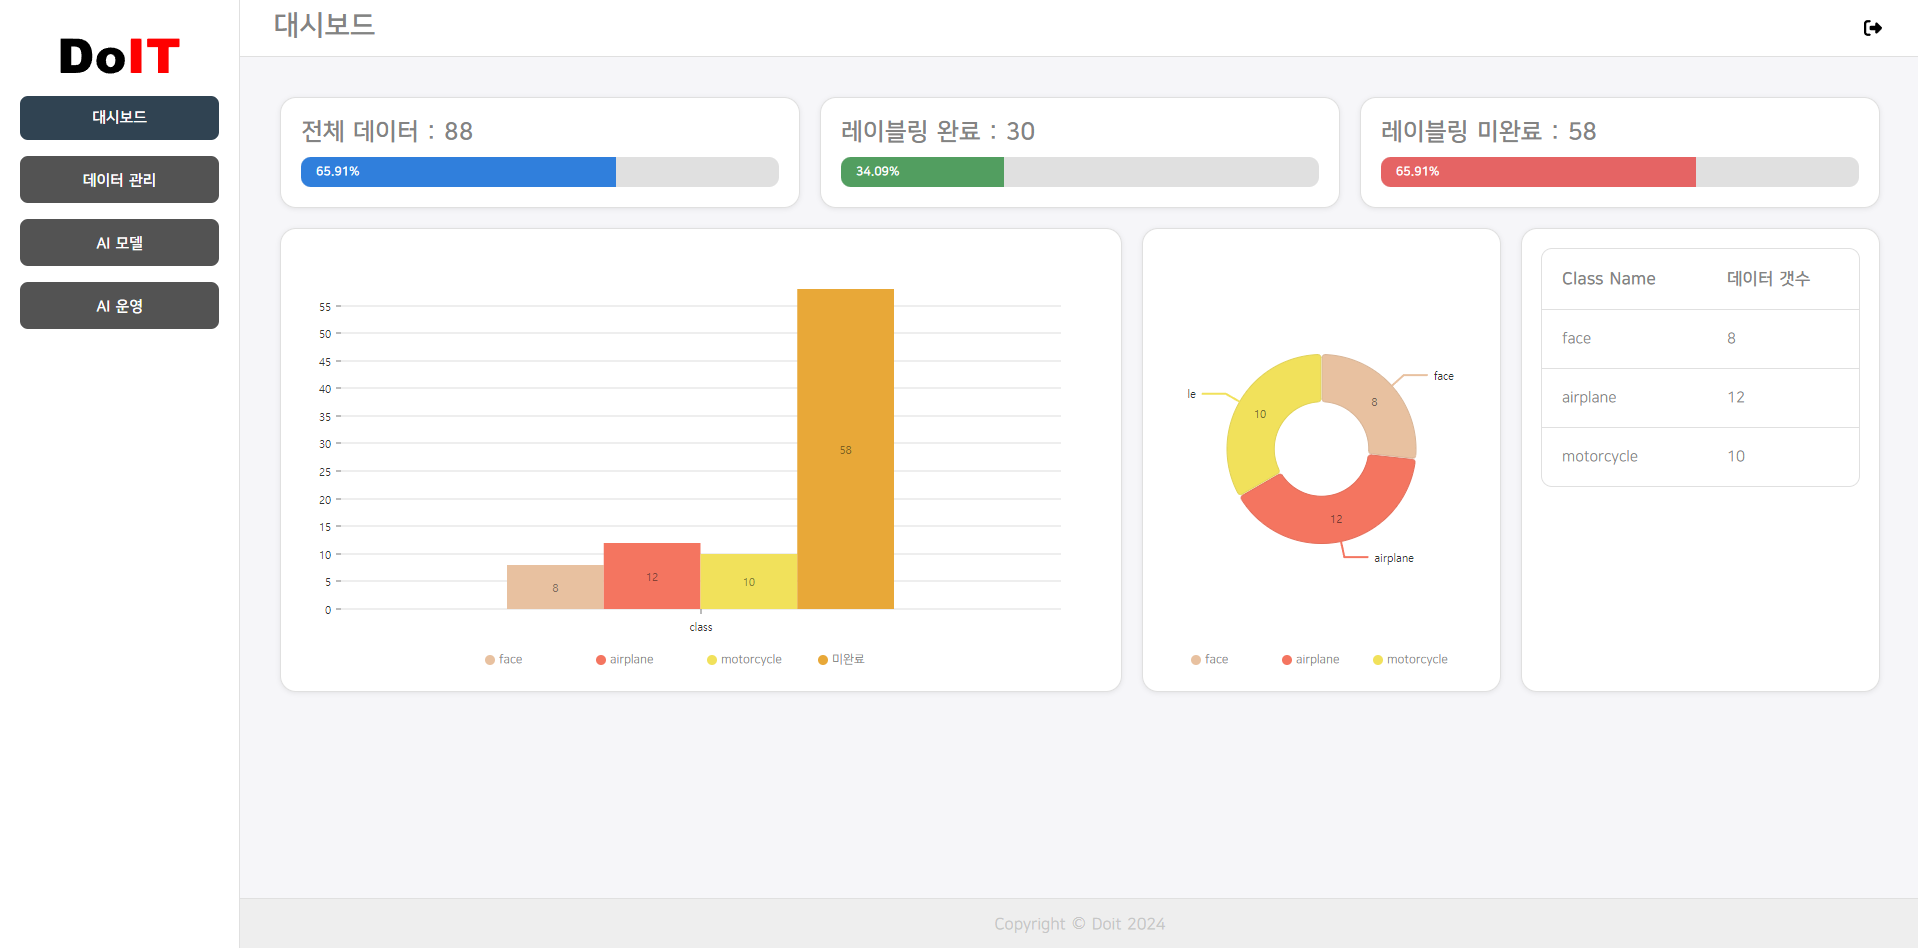Click the 레이블링 미완료 : 58 heading
The width and height of the screenshot is (1918, 948).
click(x=1488, y=131)
